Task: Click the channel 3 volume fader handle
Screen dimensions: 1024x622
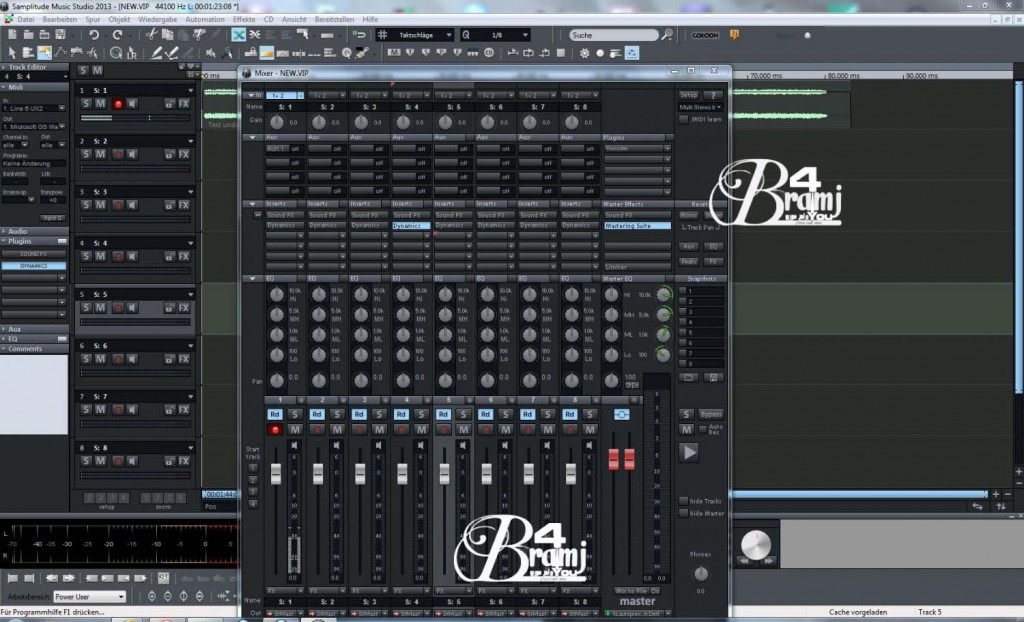Action: pos(360,474)
